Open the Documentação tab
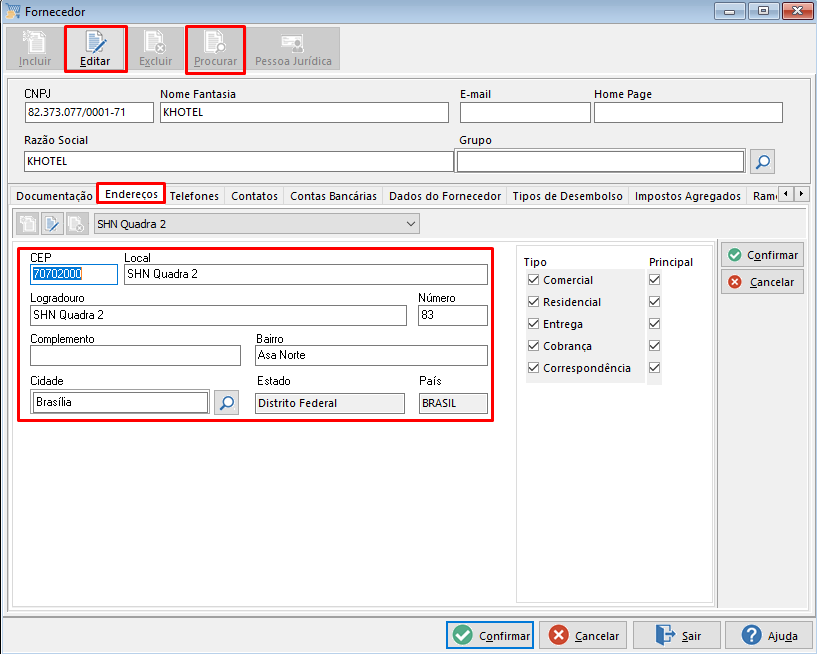The height and width of the screenshot is (654, 817). coord(54,196)
